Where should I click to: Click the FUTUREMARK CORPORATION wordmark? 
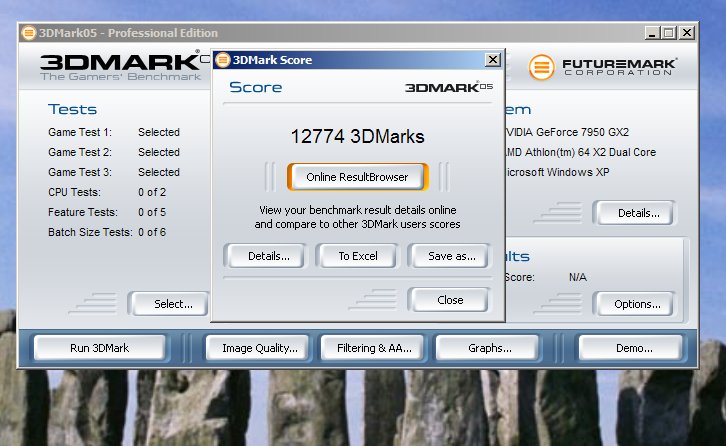(x=620, y=67)
